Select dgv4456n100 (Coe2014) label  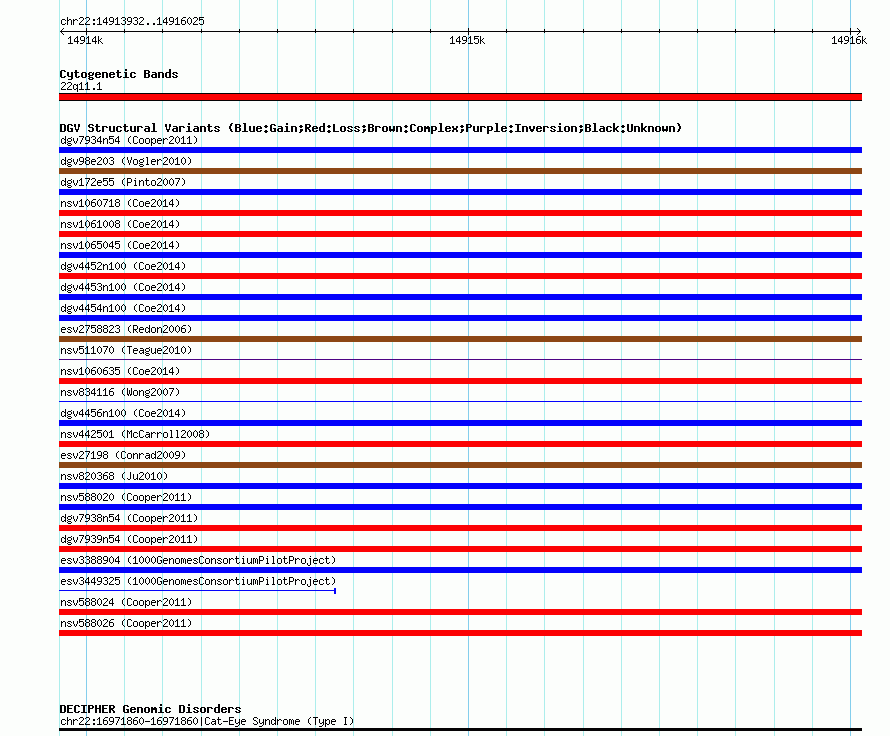[123, 413]
